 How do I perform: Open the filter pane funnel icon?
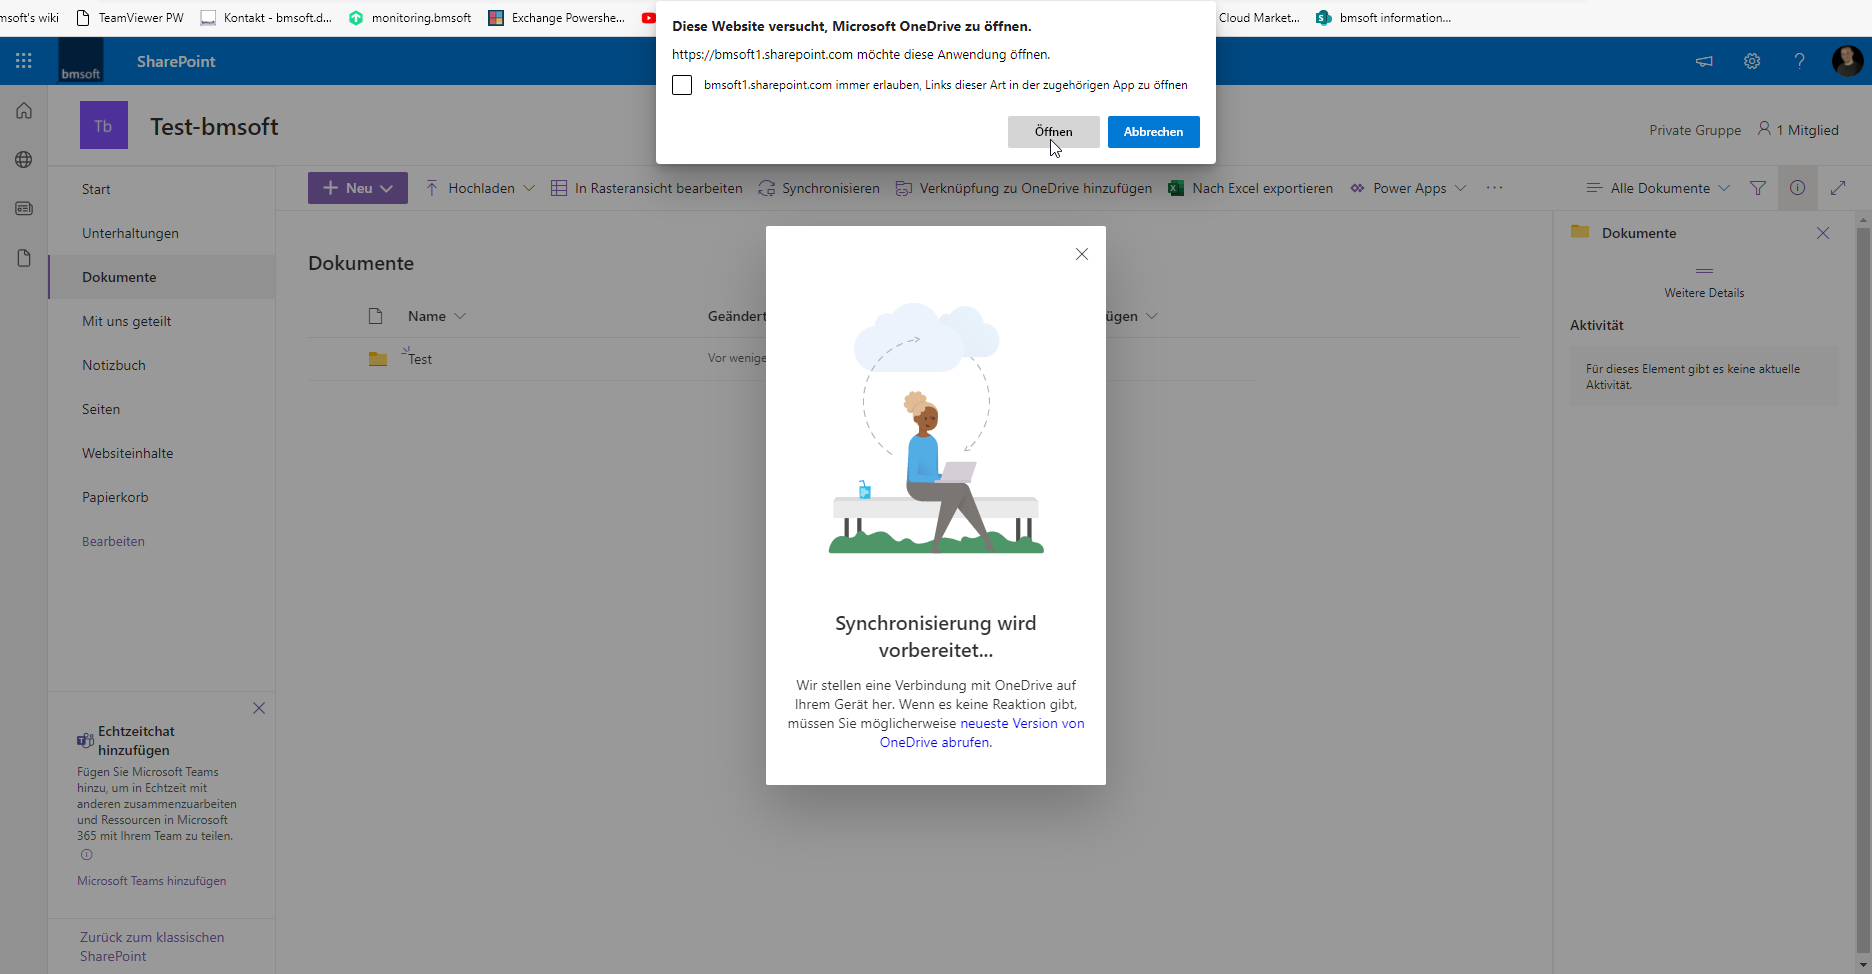1757,188
